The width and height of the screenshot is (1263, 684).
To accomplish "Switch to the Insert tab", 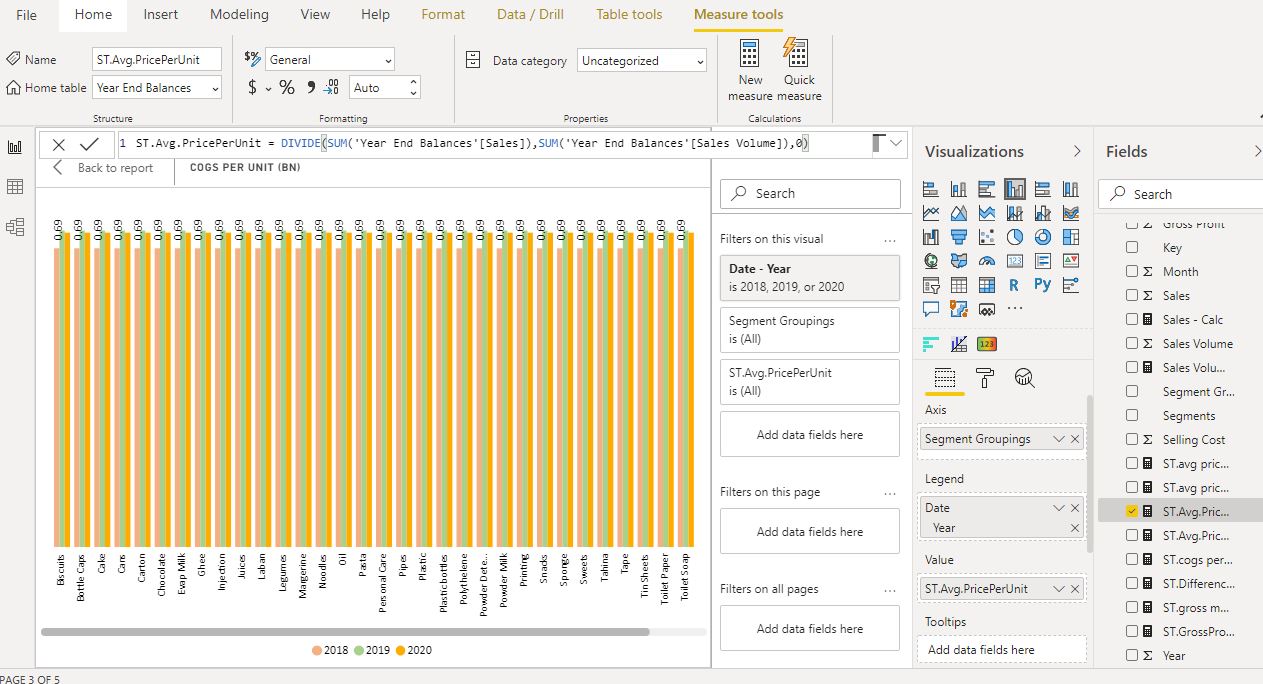I will tap(161, 15).
